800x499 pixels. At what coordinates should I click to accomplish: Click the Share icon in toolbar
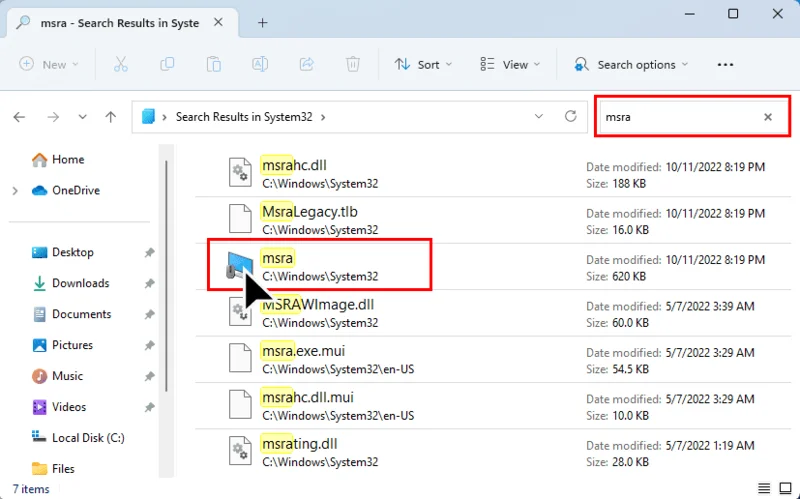[306, 64]
